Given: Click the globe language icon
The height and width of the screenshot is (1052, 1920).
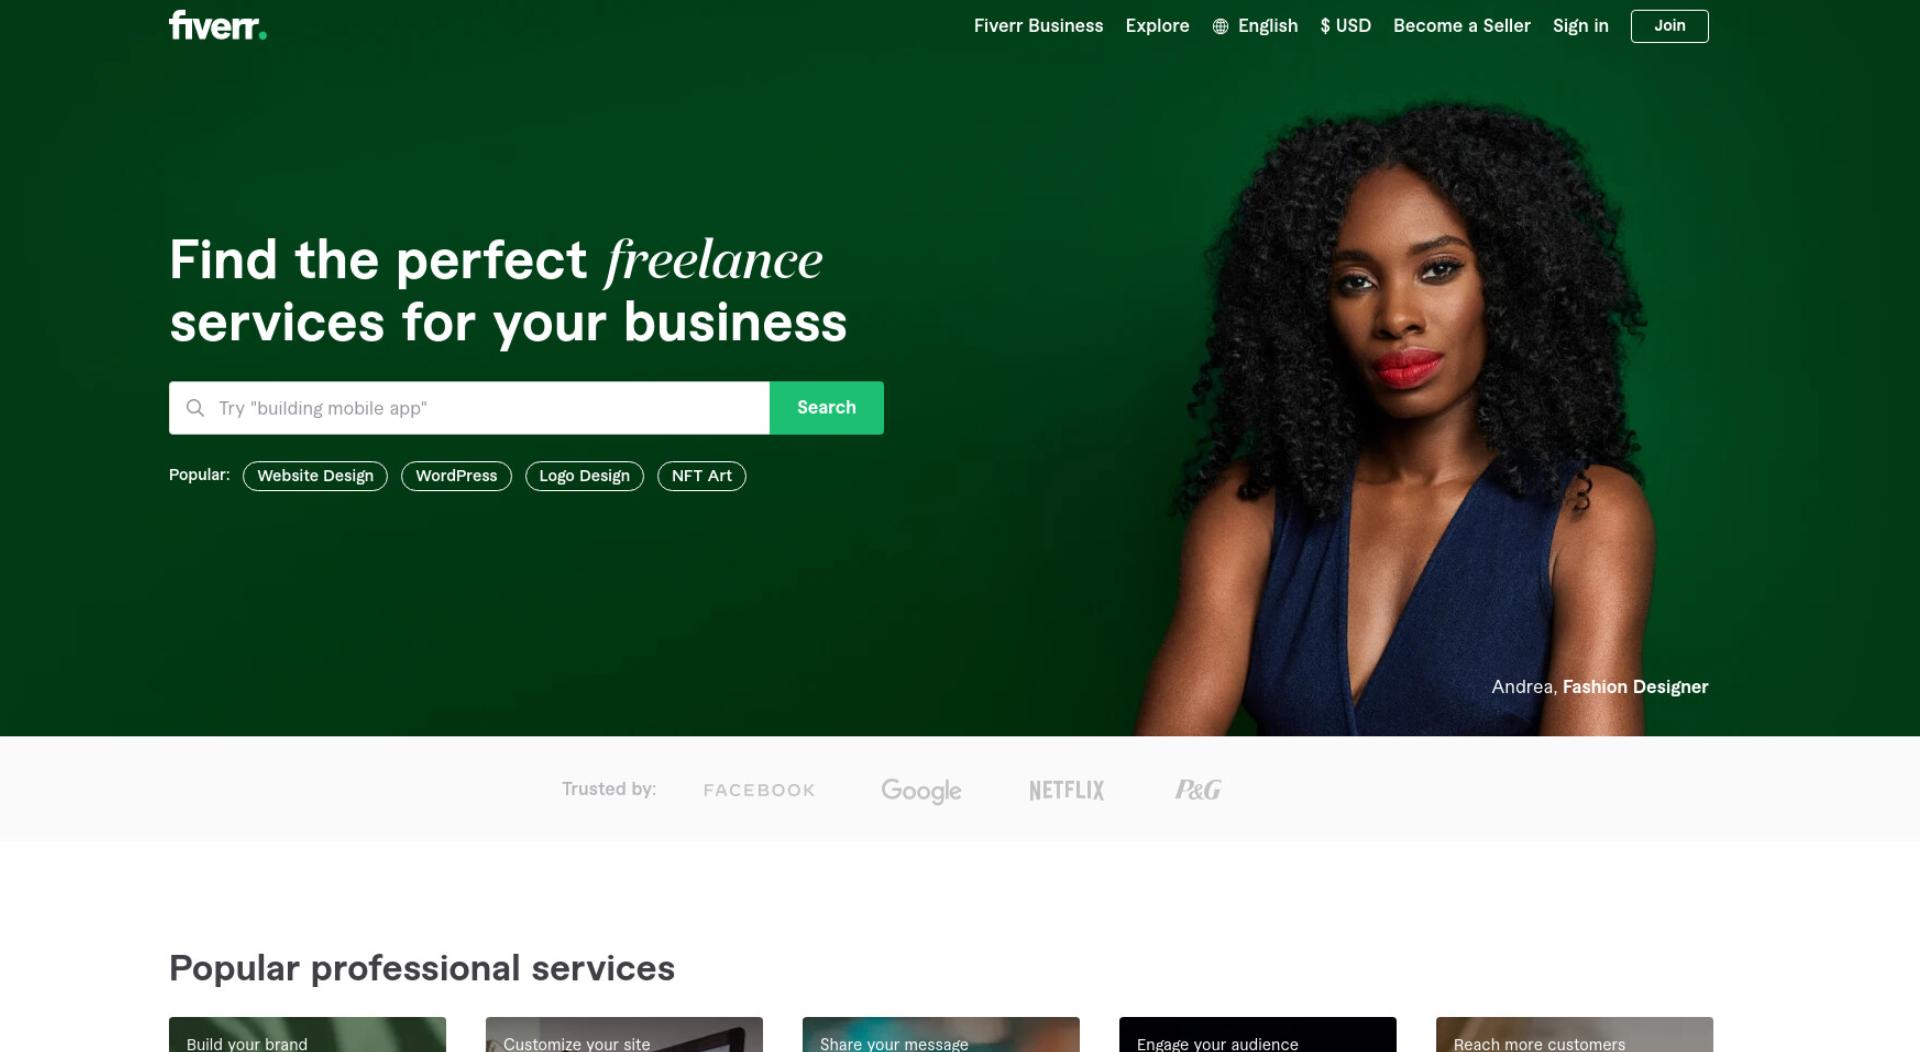Looking at the screenshot, I should click(1220, 27).
